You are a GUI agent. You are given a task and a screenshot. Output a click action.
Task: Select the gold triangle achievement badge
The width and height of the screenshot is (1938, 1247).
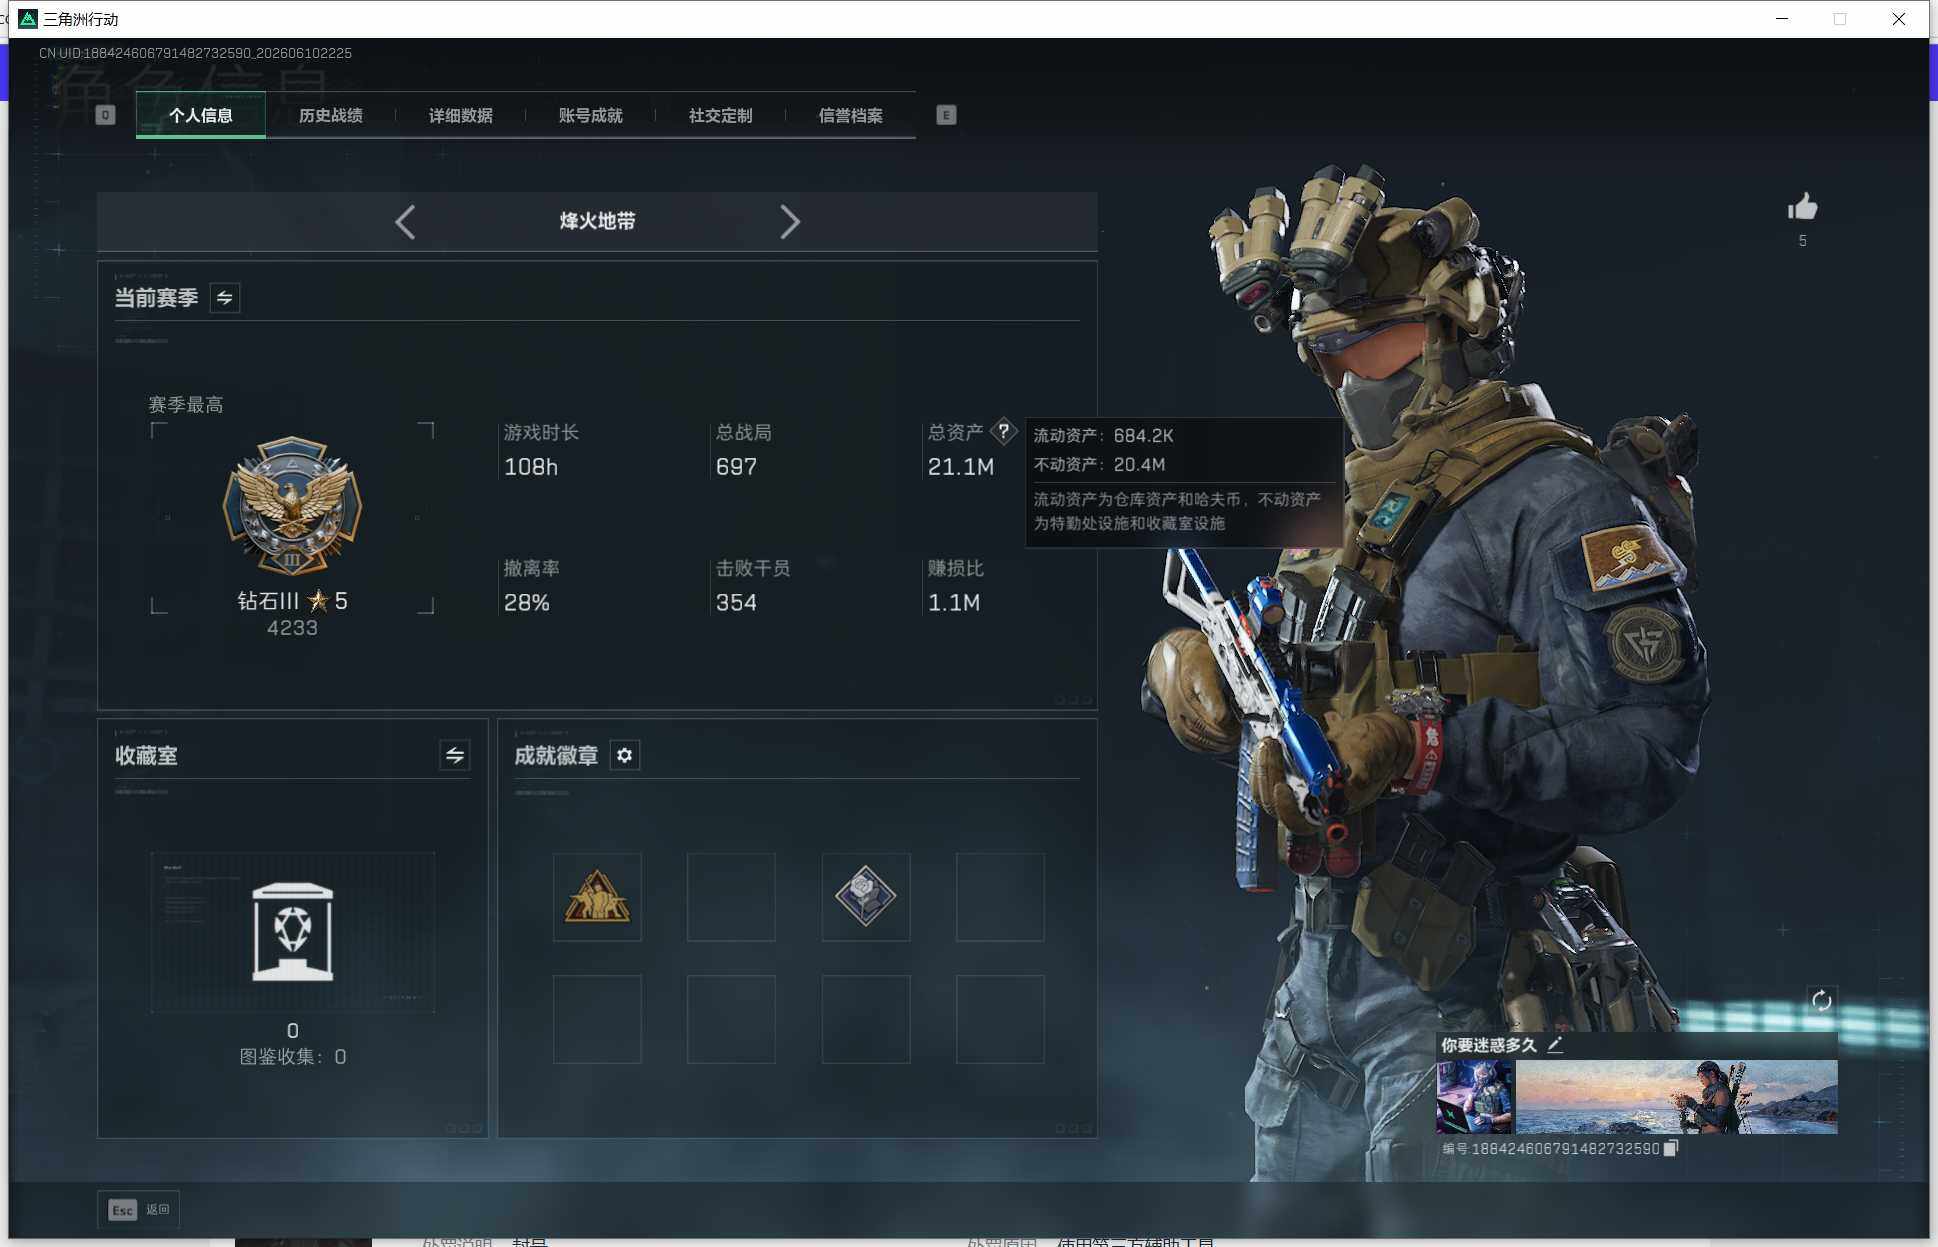pos(597,897)
